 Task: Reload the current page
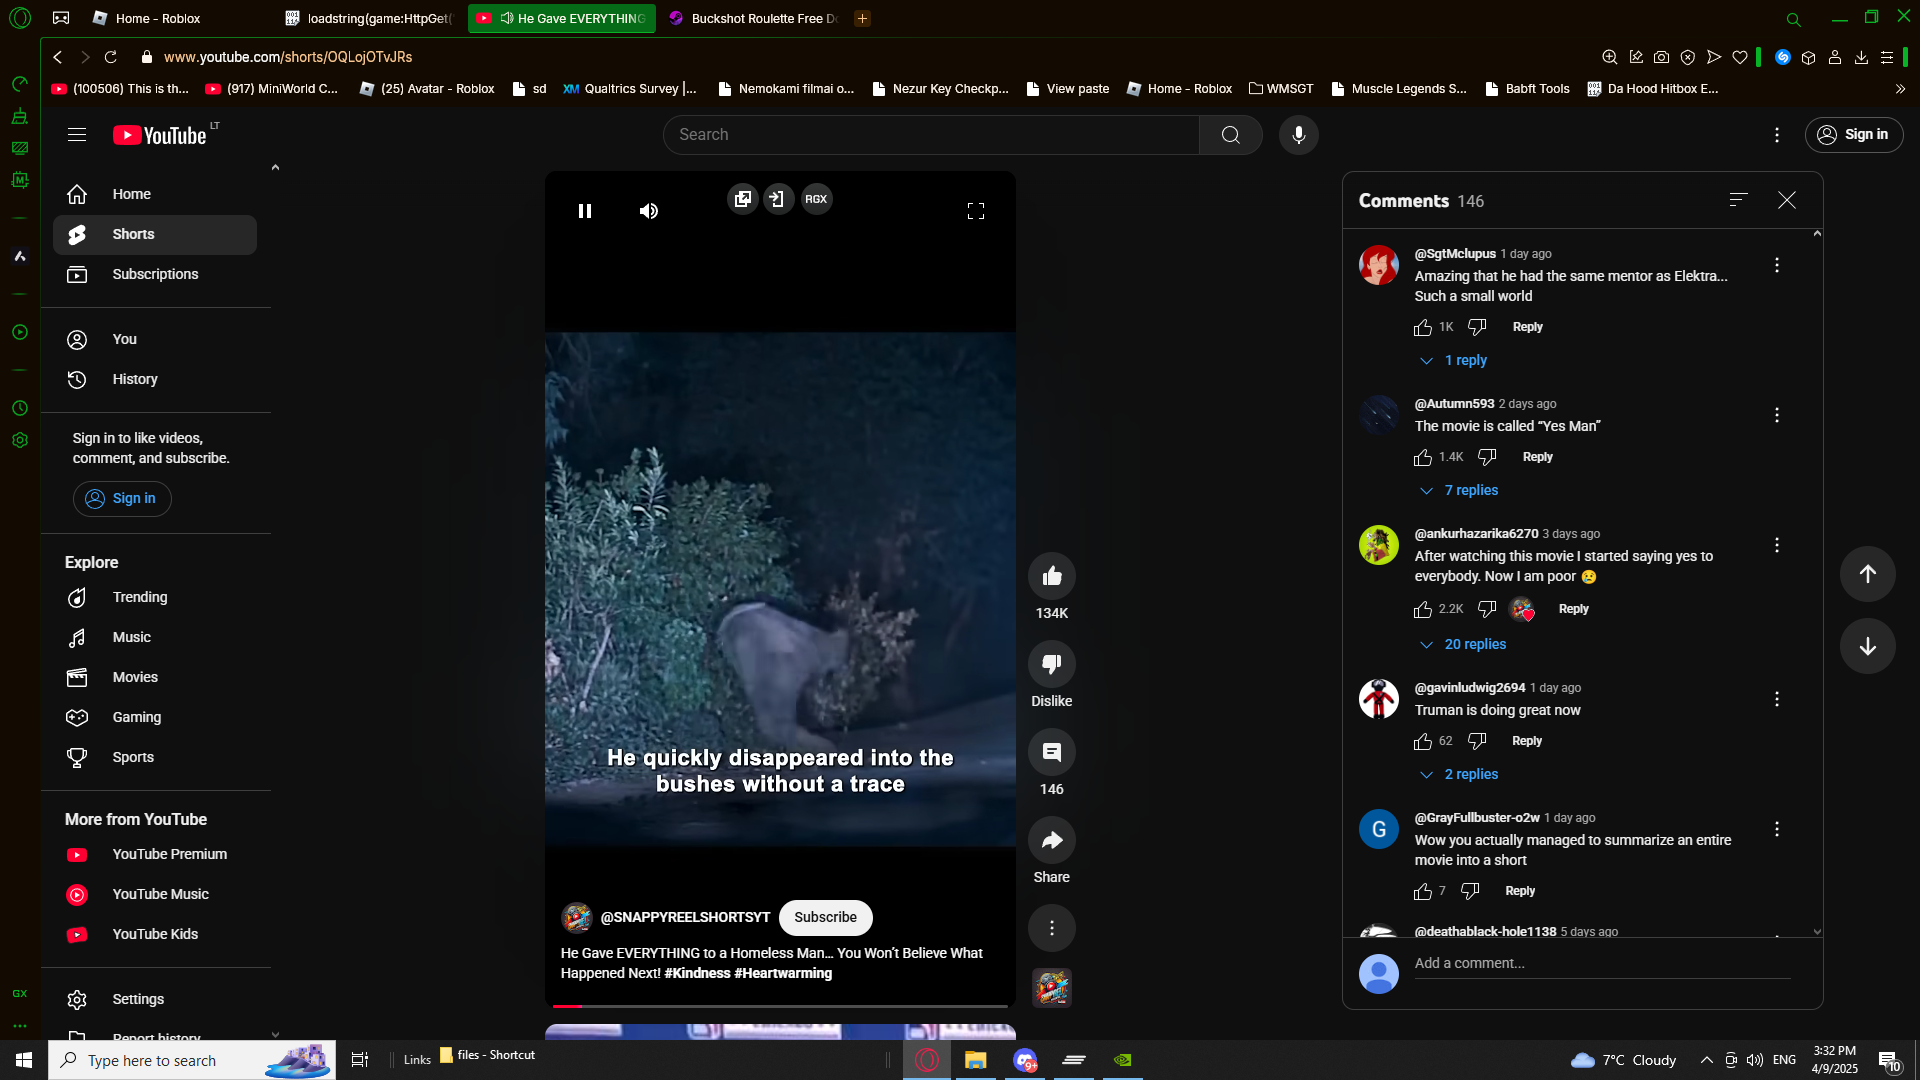click(111, 57)
